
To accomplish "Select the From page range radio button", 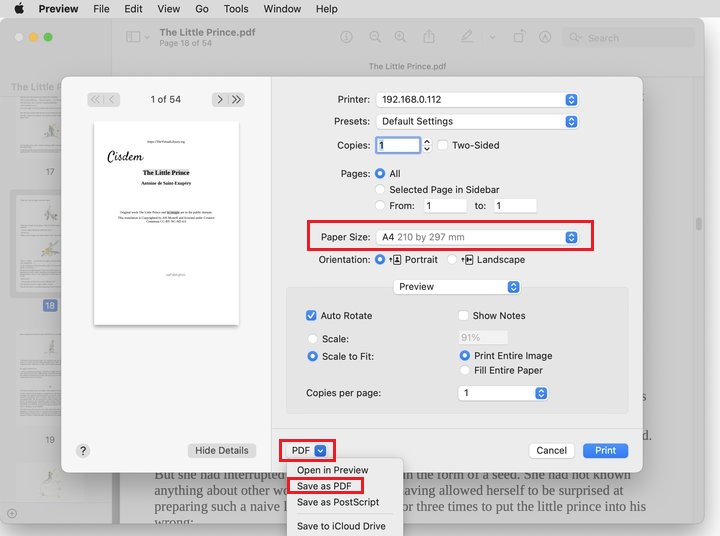I will tap(380, 206).
